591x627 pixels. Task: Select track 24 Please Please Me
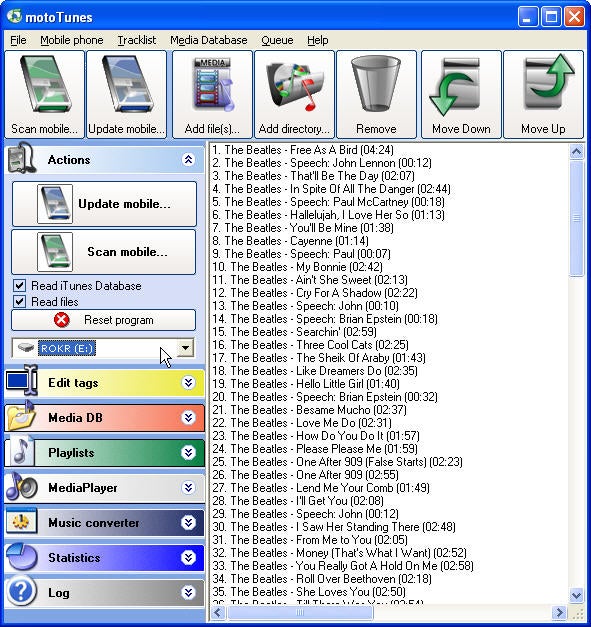tap(315, 449)
